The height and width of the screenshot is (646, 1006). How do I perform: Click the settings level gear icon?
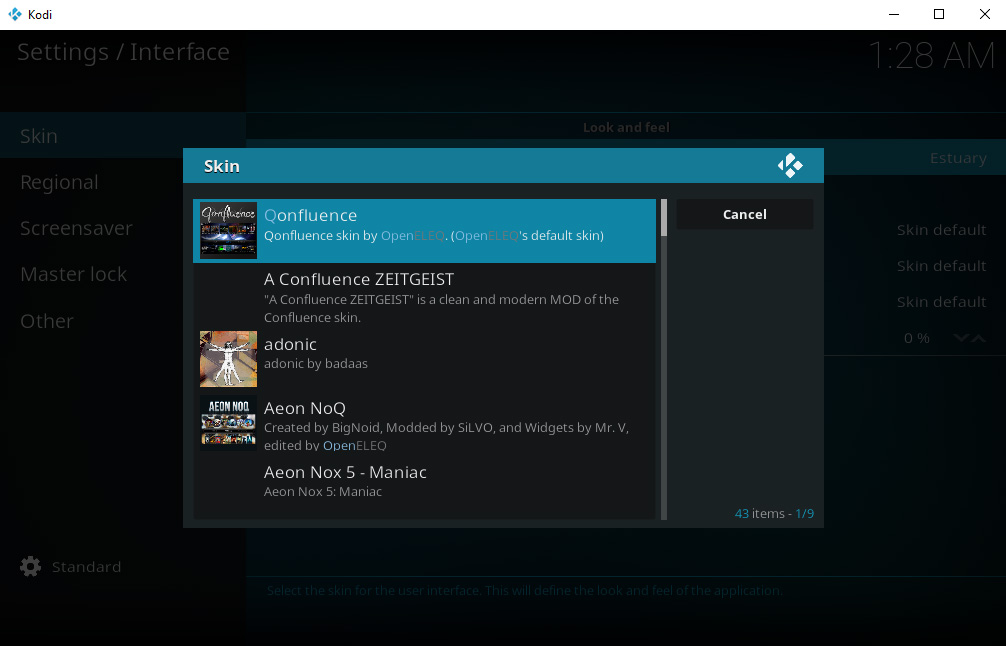(x=30, y=566)
